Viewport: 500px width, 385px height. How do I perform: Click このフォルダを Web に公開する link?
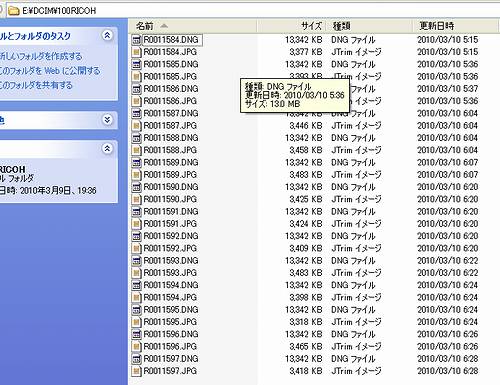pos(50,71)
